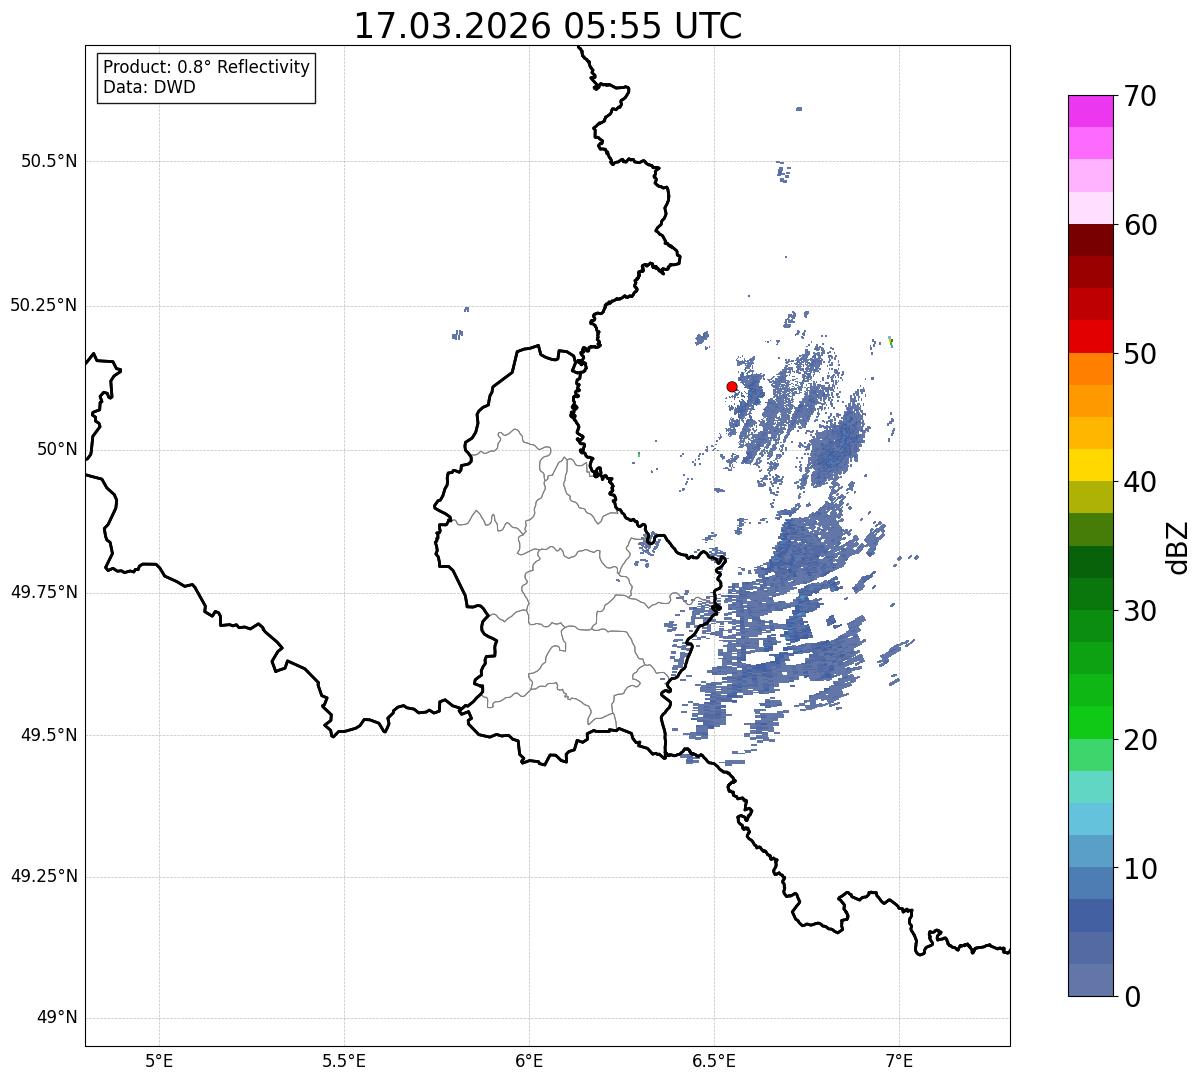Click the 6°E longitude label

tap(529, 1060)
